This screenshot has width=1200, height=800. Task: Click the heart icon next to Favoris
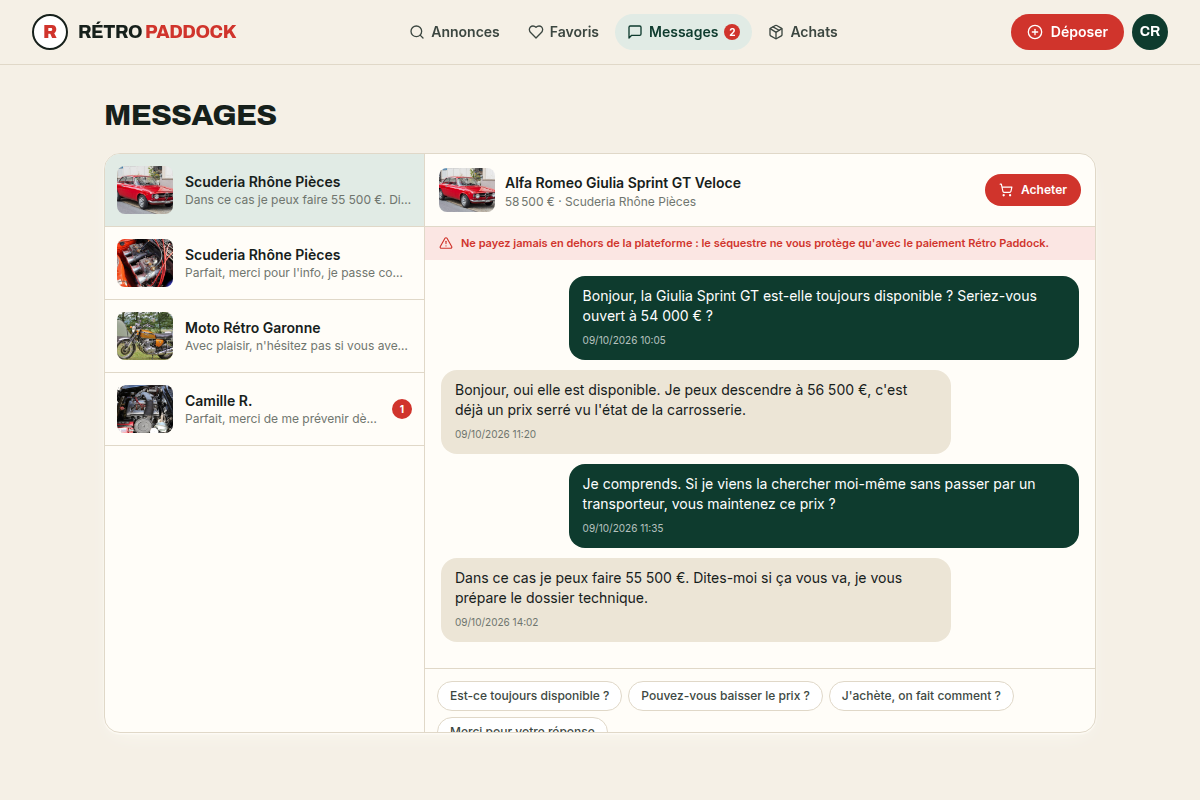536,32
